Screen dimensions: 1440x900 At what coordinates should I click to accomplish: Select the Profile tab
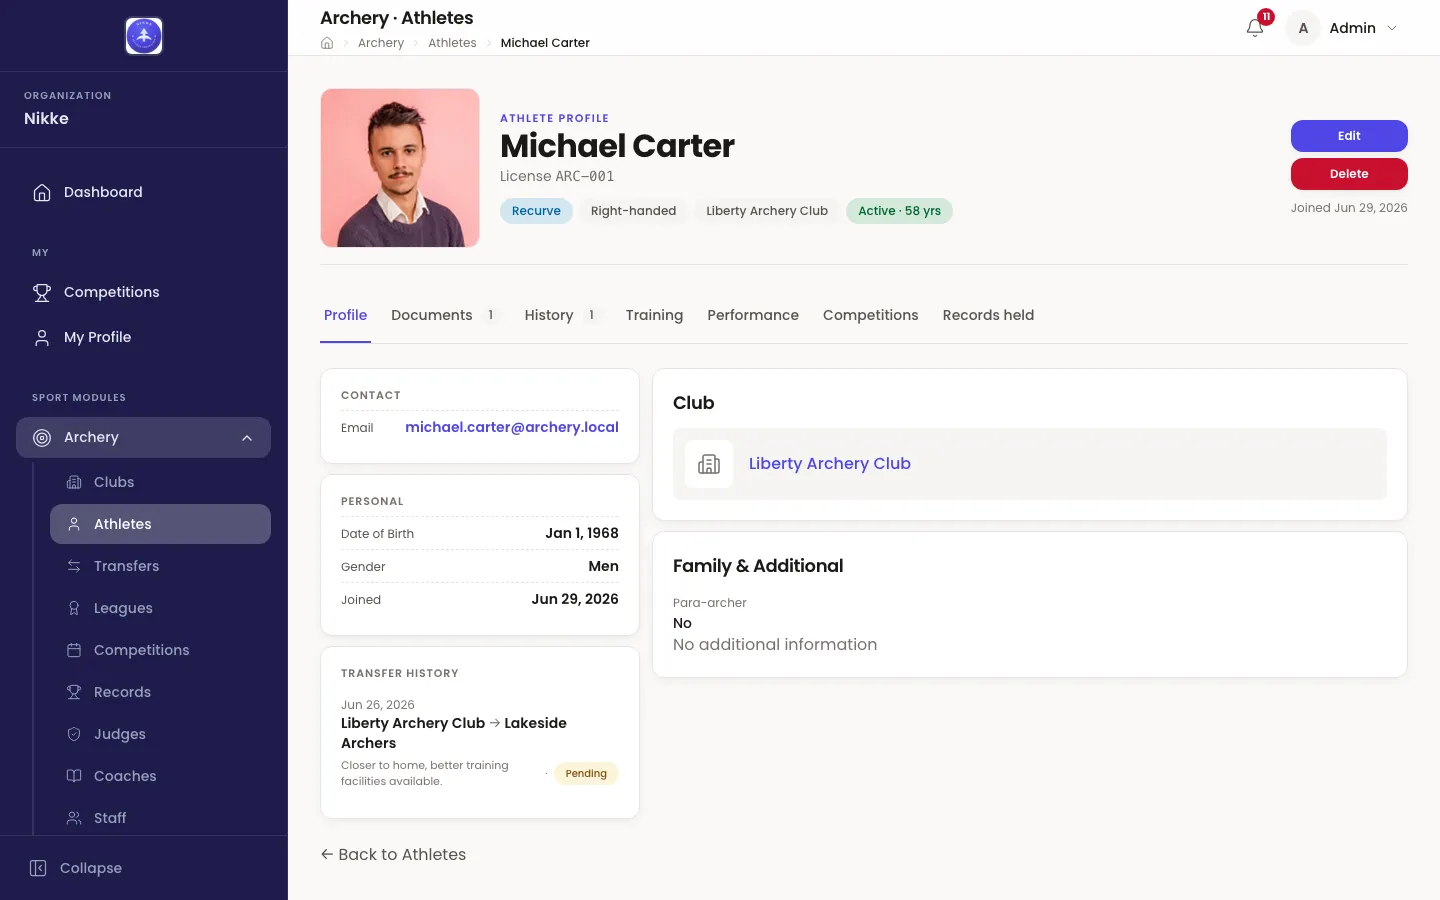tap(345, 315)
